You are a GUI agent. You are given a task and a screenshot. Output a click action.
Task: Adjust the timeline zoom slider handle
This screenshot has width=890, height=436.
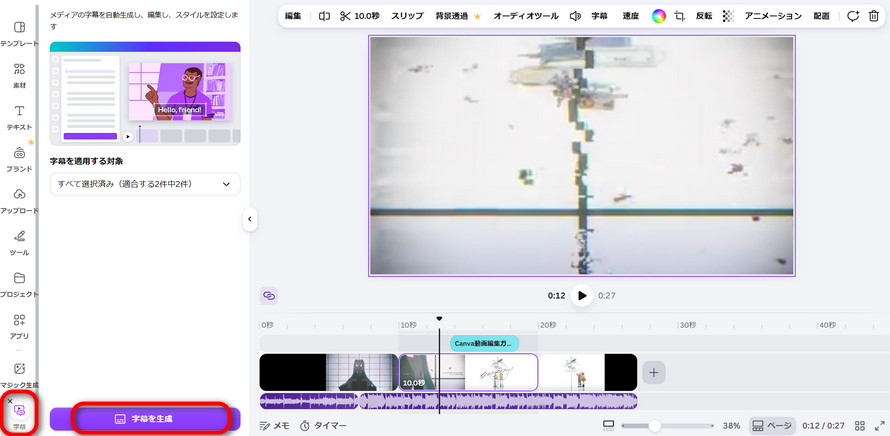point(655,425)
